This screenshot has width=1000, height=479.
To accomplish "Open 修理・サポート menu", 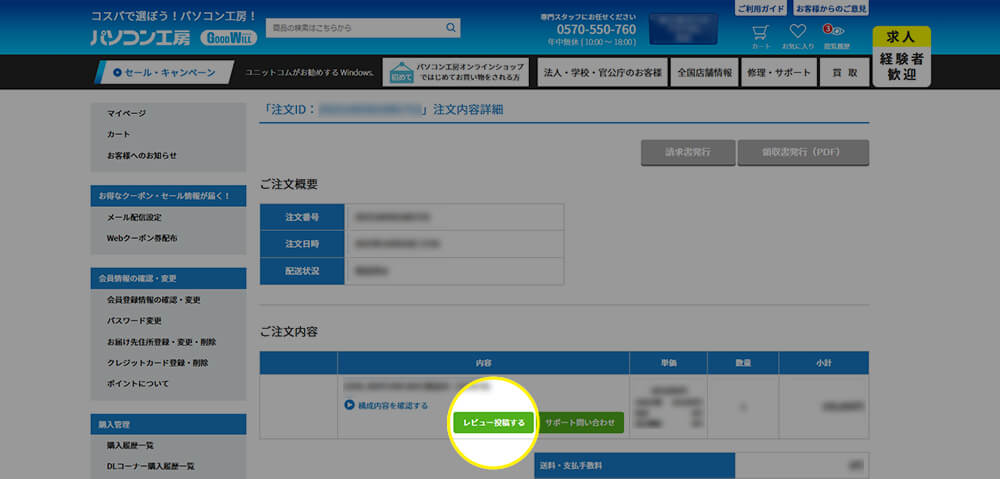I will [779, 72].
